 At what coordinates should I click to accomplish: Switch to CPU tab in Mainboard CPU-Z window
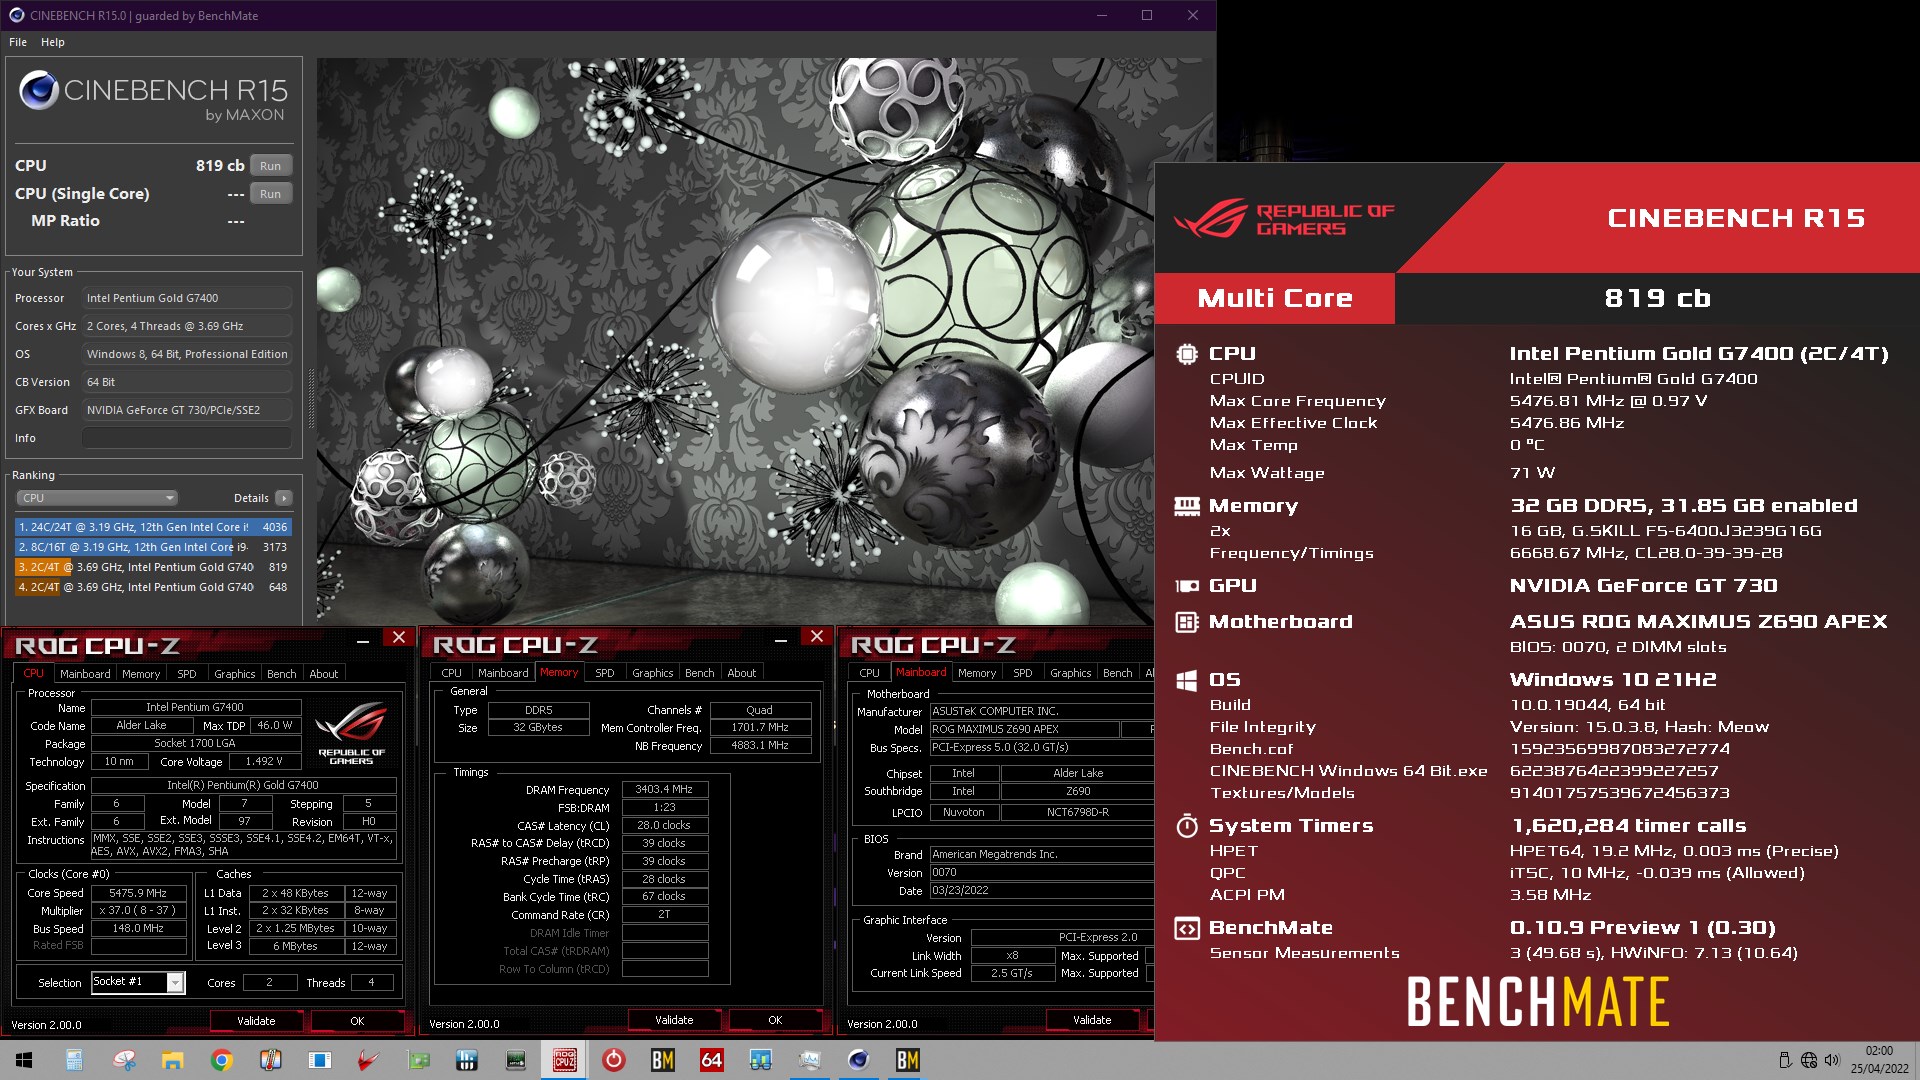[870, 673]
